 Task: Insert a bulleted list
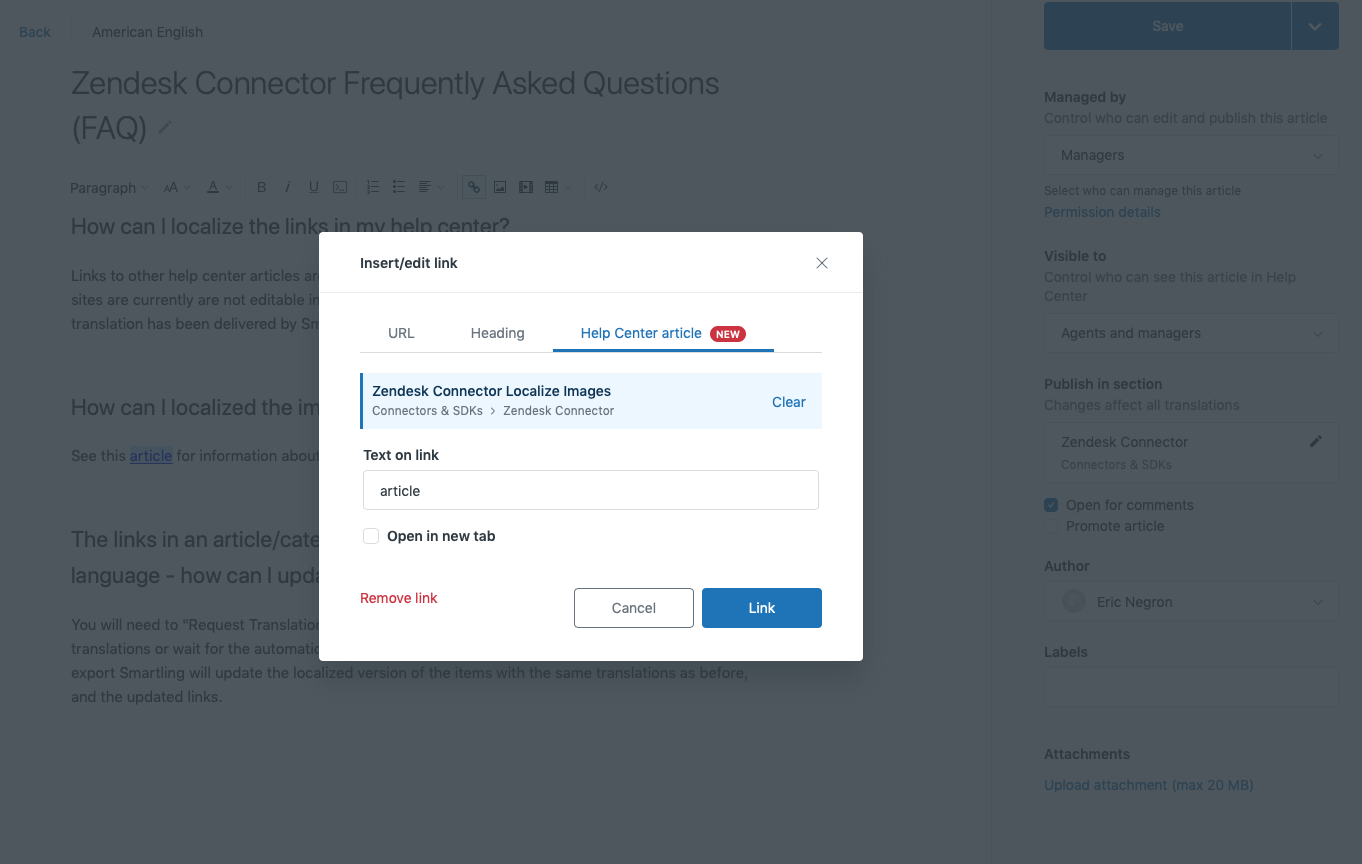click(x=398, y=187)
